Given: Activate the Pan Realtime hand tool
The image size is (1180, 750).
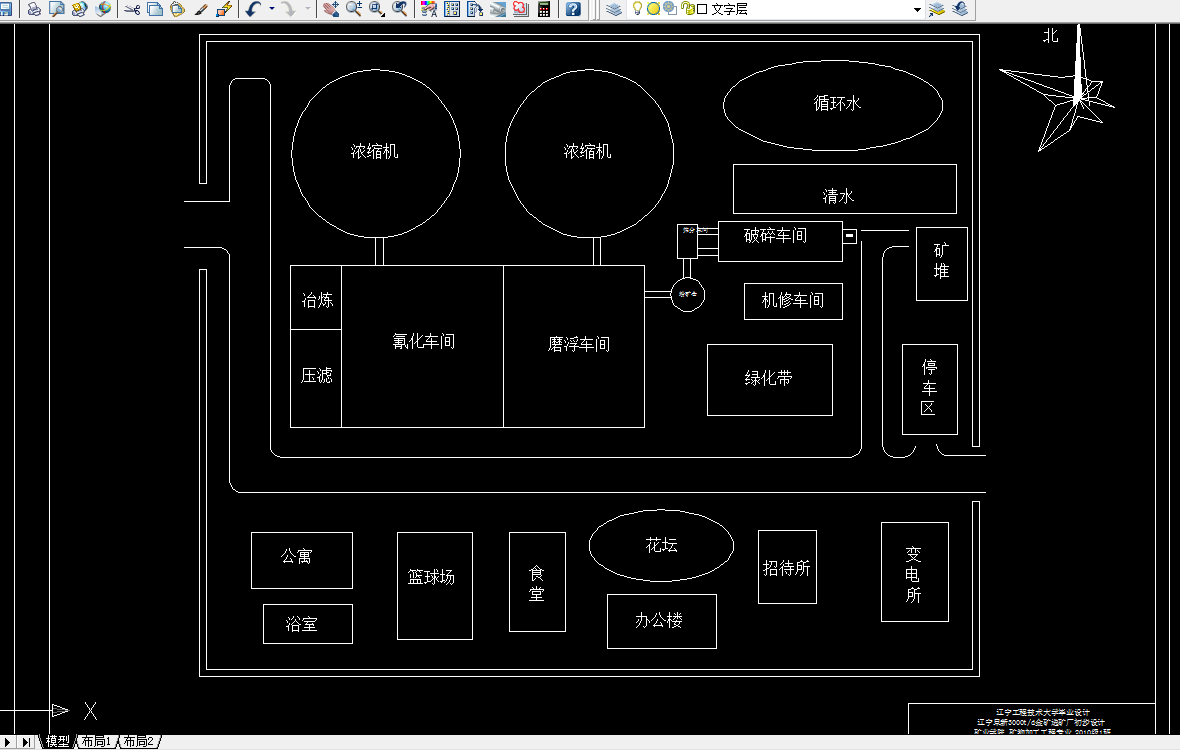Looking at the screenshot, I should click(x=331, y=10).
